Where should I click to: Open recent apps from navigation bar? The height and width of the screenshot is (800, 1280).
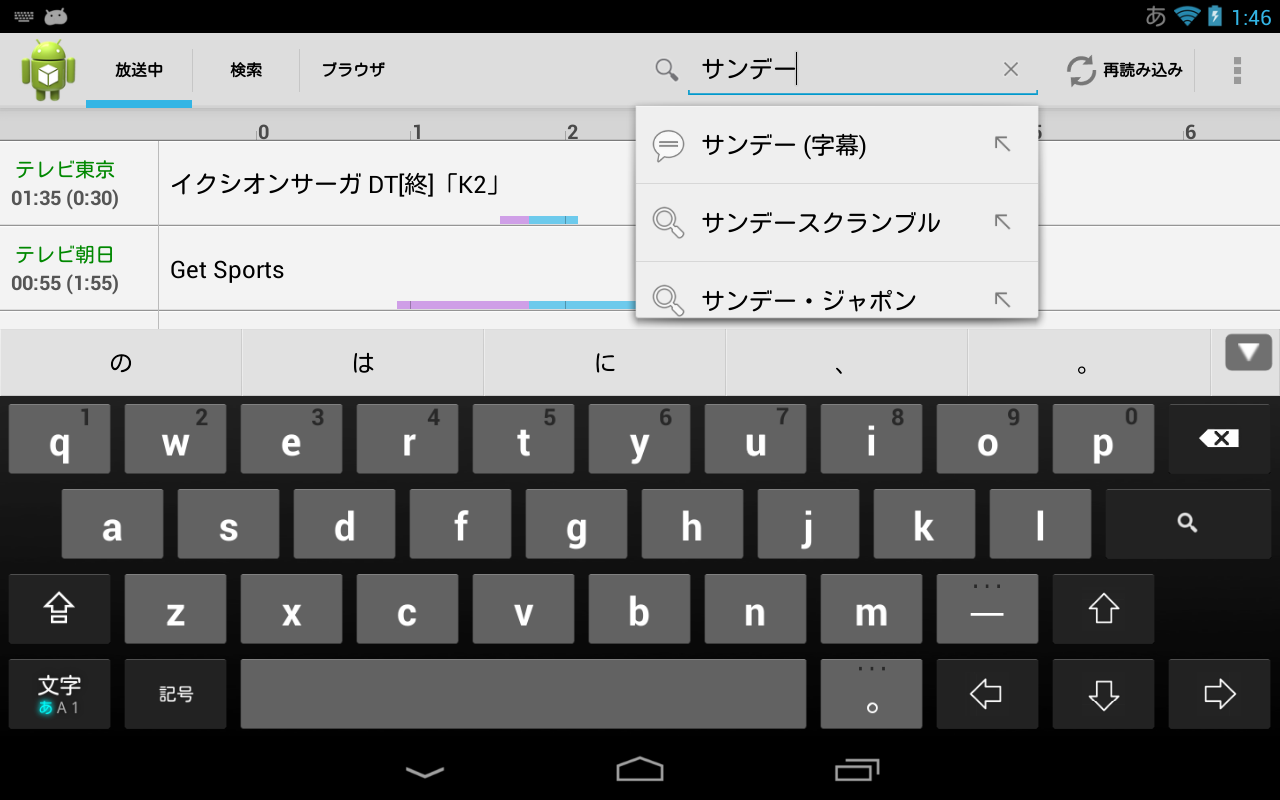(855, 769)
